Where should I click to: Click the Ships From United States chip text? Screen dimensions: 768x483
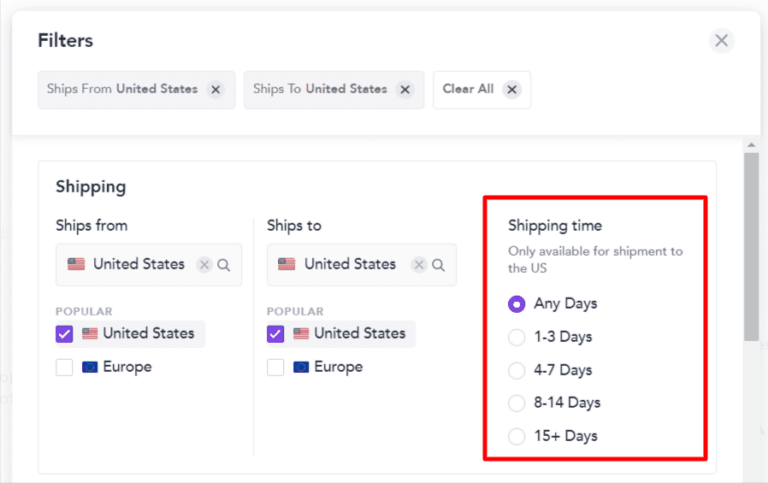coord(122,89)
